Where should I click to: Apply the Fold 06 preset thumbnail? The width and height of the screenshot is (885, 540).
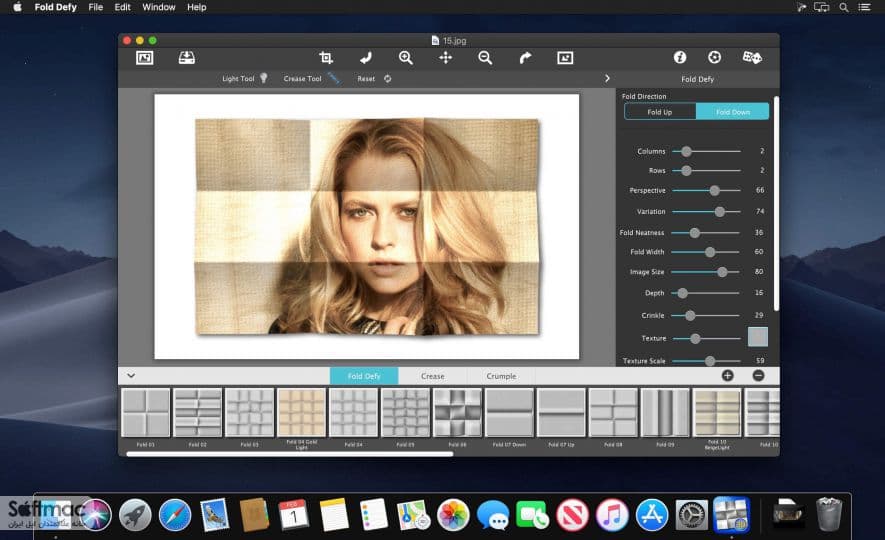pos(457,412)
